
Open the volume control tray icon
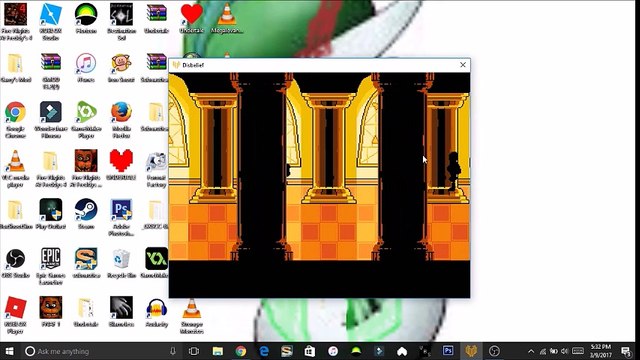point(565,351)
